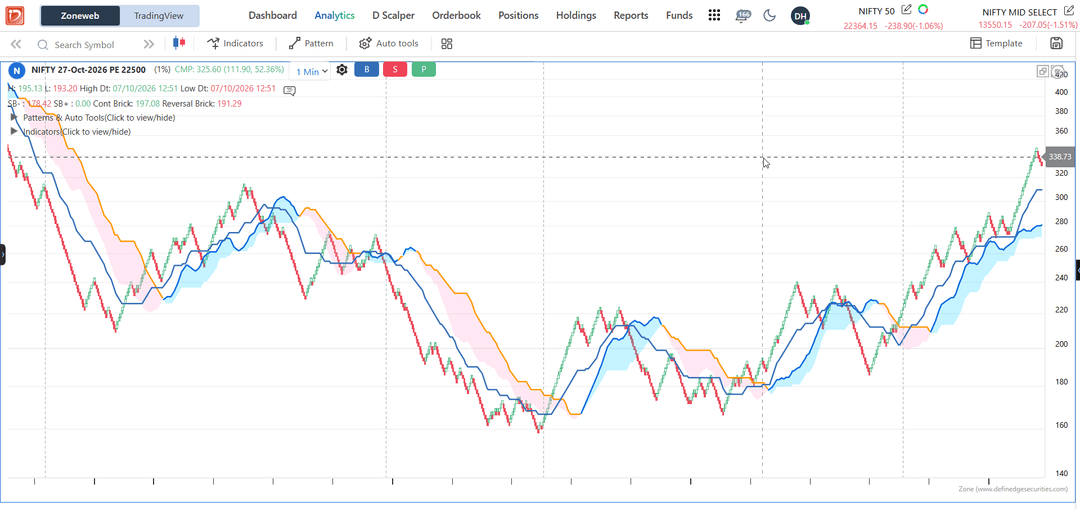Click the Zone definedgesecurities.com watermark link

[1012, 488]
